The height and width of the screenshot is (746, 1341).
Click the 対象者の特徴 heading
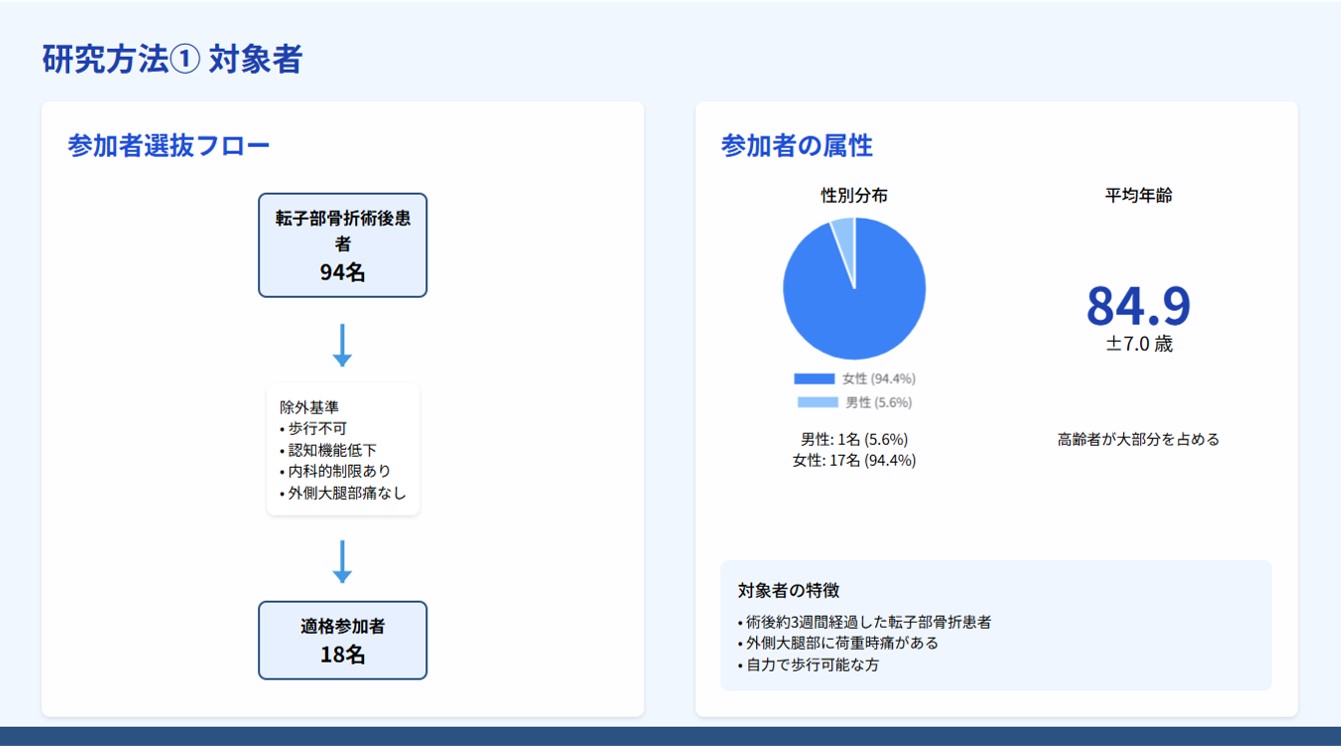788,590
